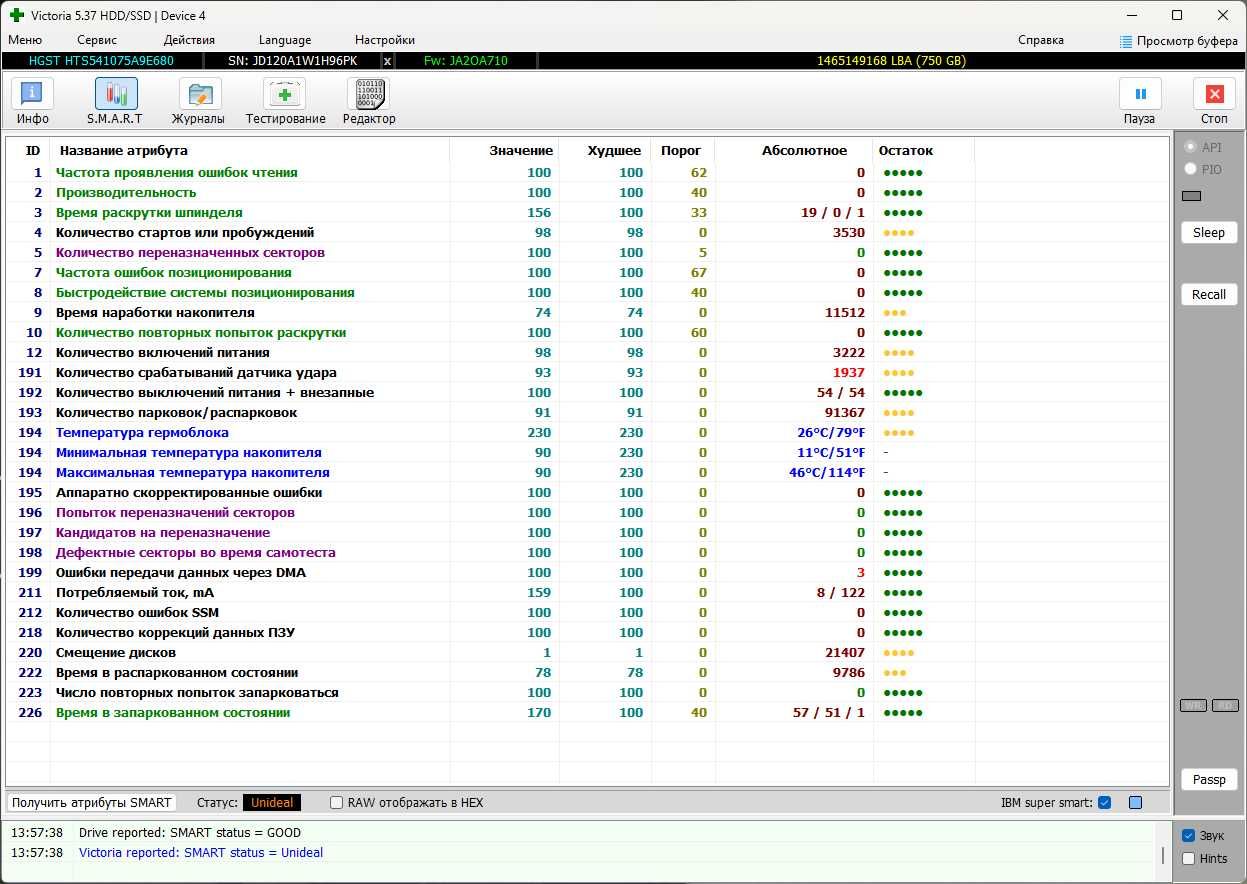Toggle the IBM super smart checkbox

(1104, 802)
